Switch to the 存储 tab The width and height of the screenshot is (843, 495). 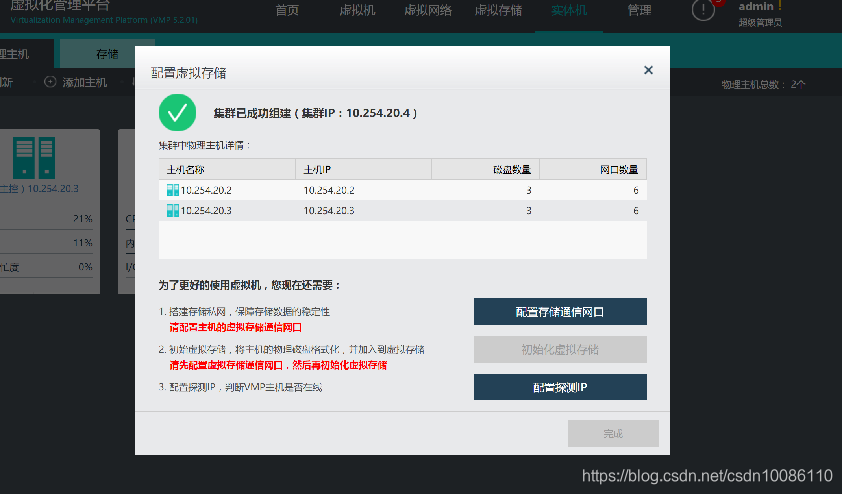(107, 54)
